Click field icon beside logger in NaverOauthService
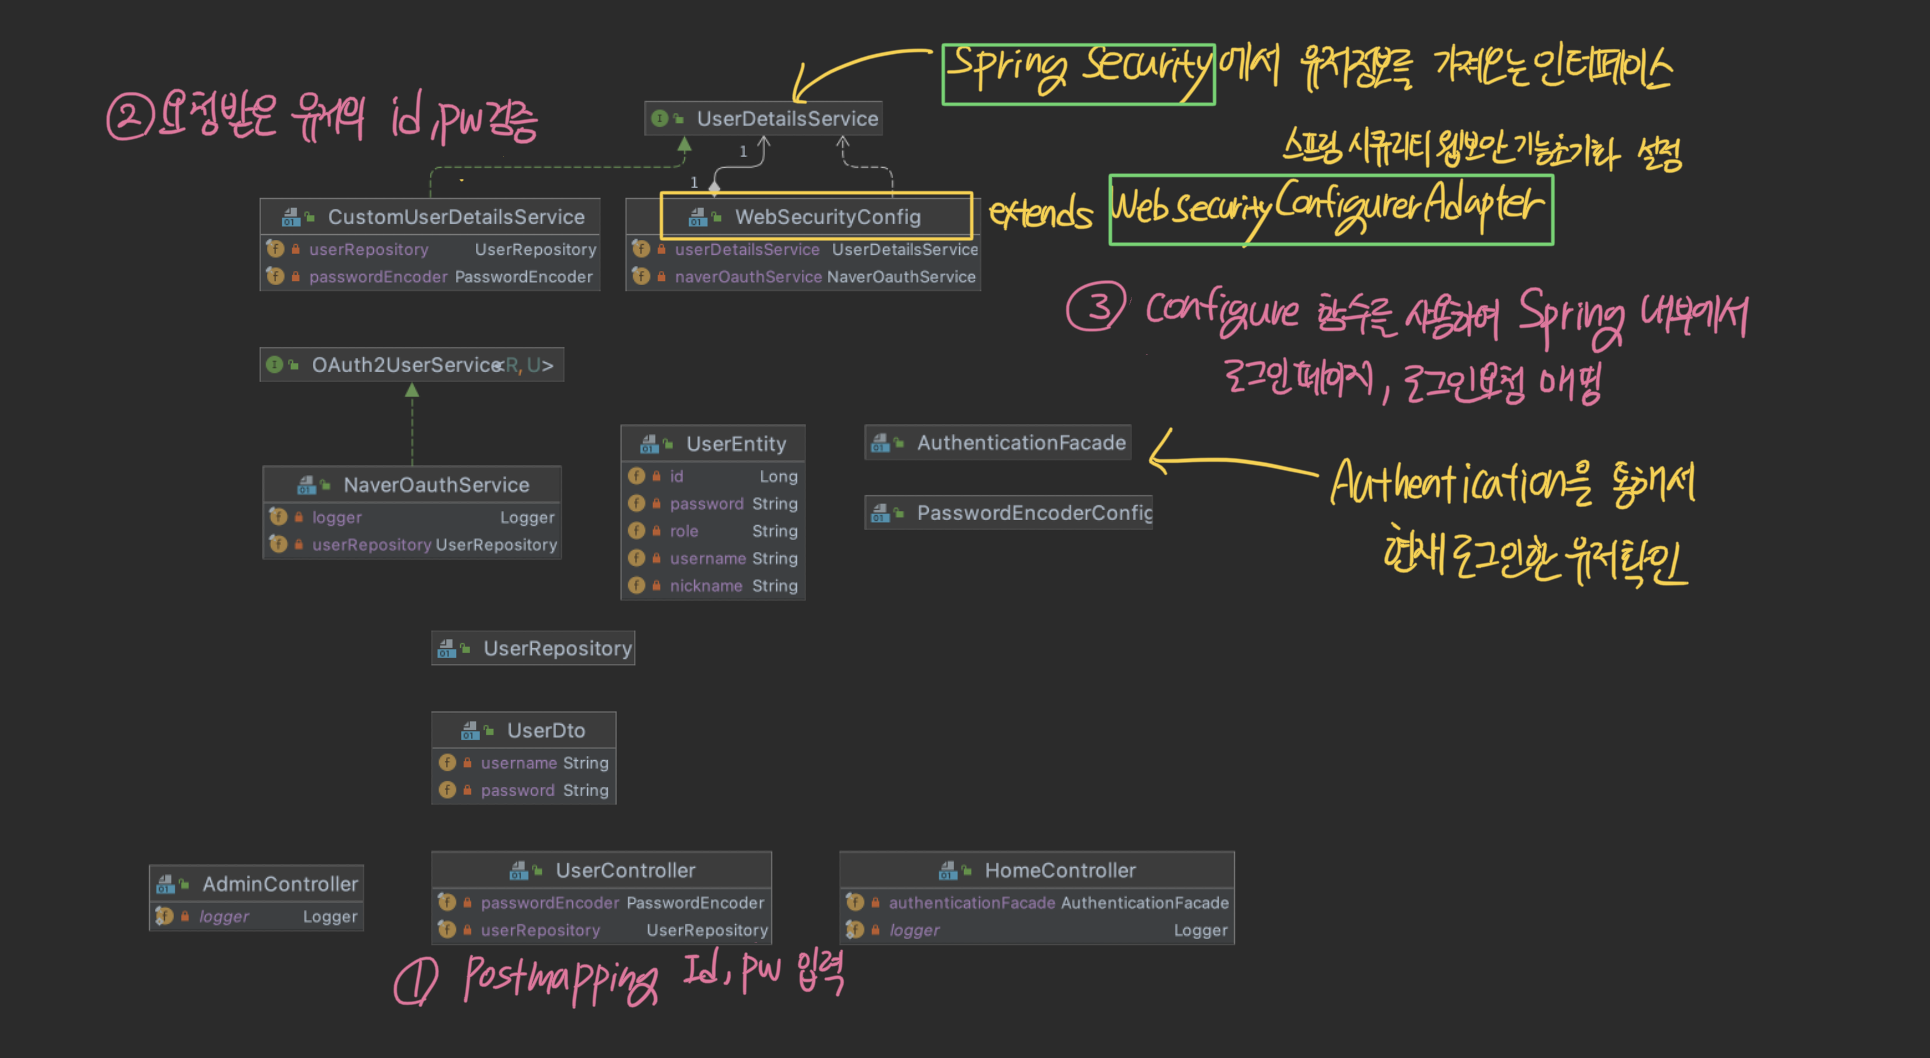The width and height of the screenshot is (1930, 1058). (279, 517)
